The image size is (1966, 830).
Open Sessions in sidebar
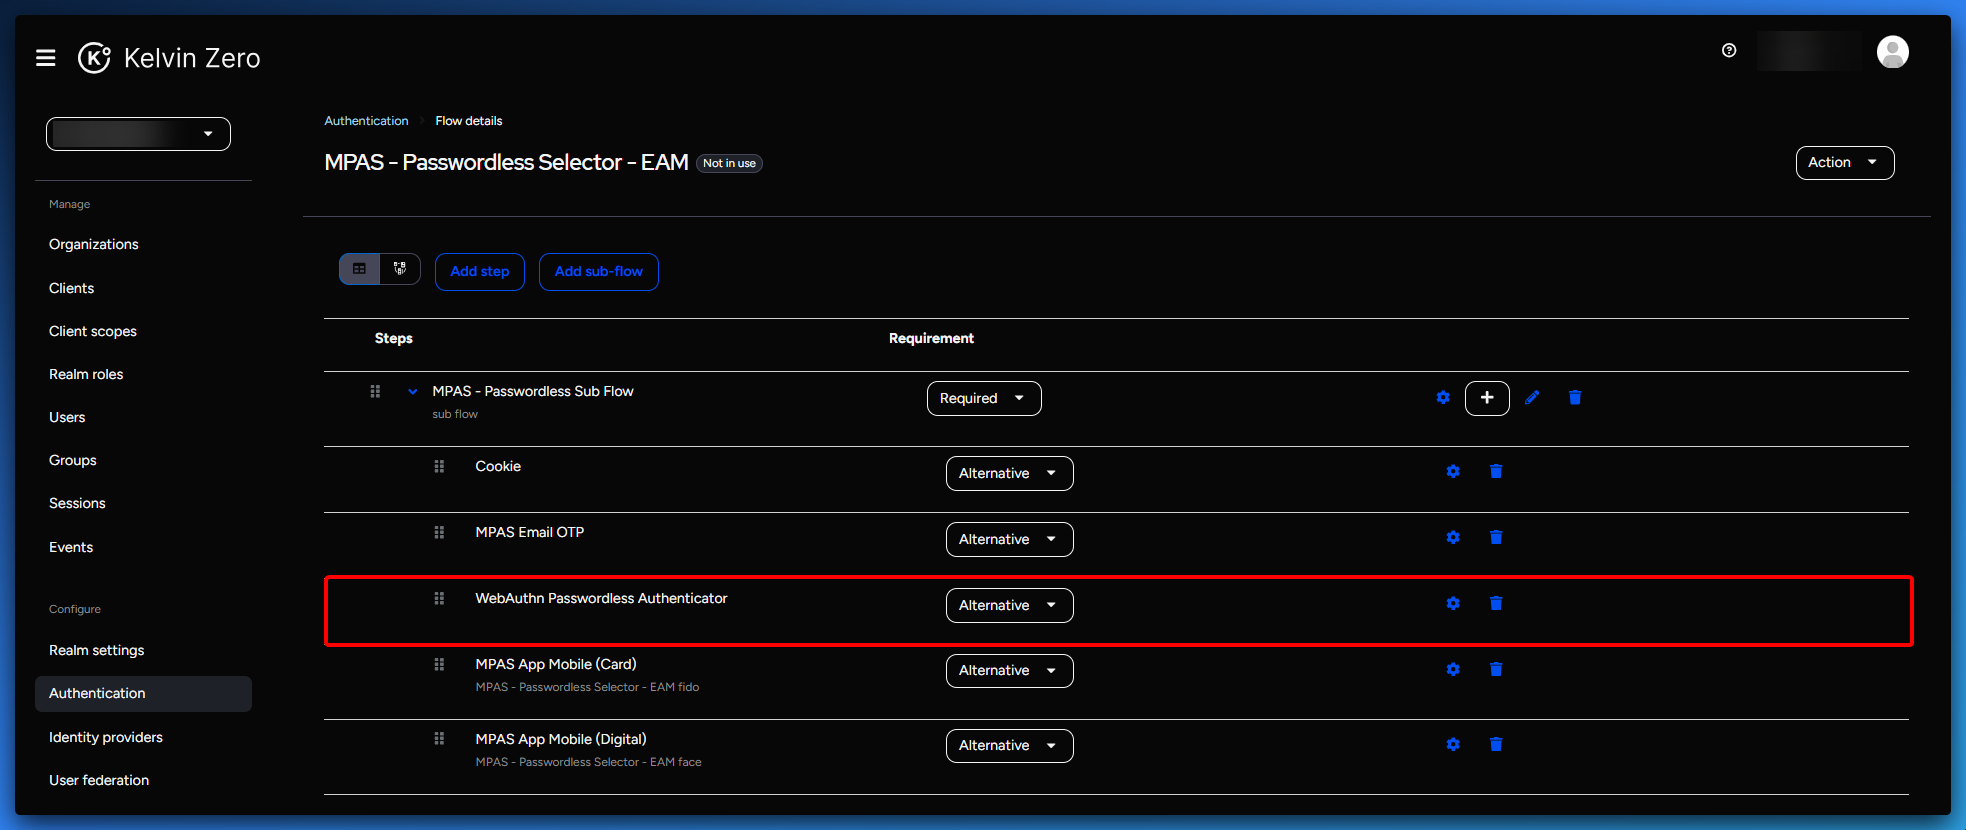click(77, 503)
